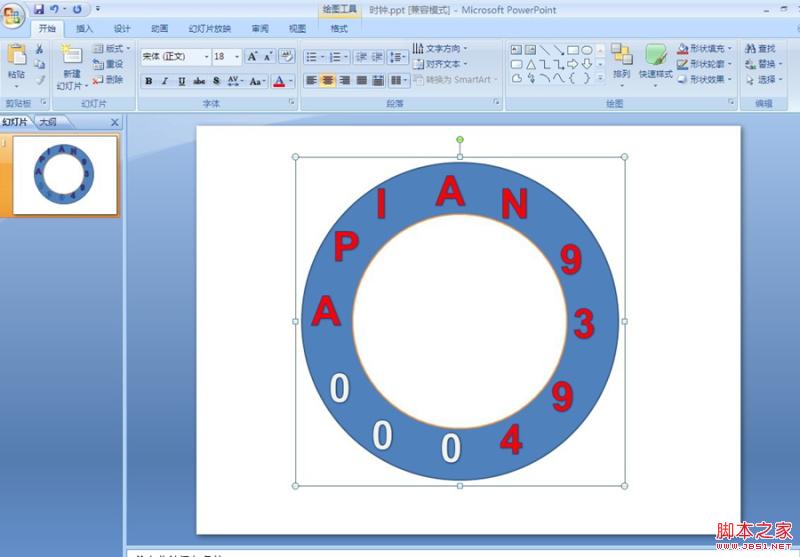Open the 替换 (Replace) command

tap(763, 64)
